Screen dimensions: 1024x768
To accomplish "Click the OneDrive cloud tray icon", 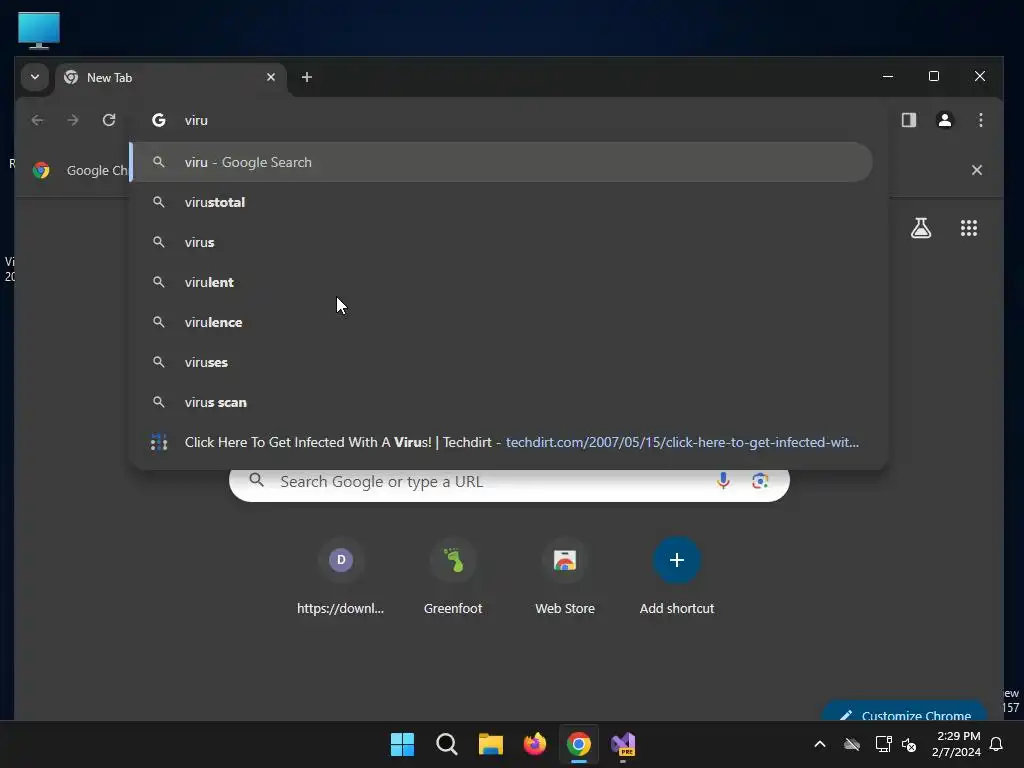I will [852, 744].
